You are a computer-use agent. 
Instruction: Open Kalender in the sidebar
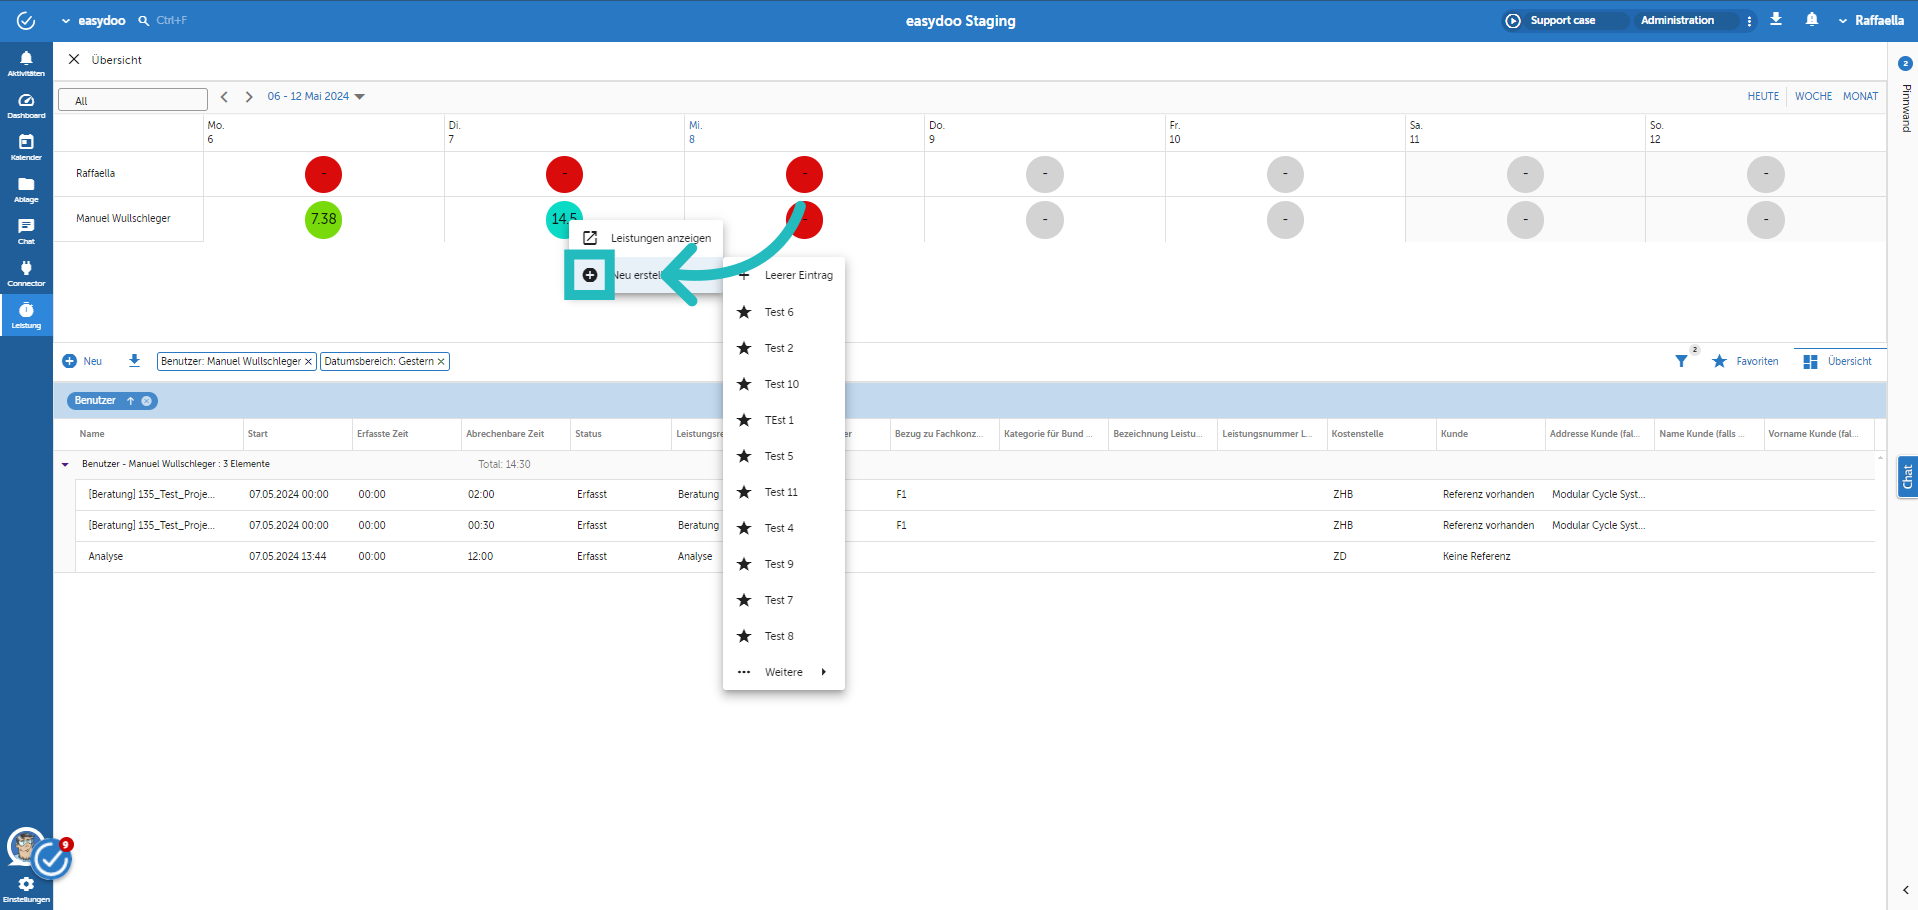coord(26,147)
